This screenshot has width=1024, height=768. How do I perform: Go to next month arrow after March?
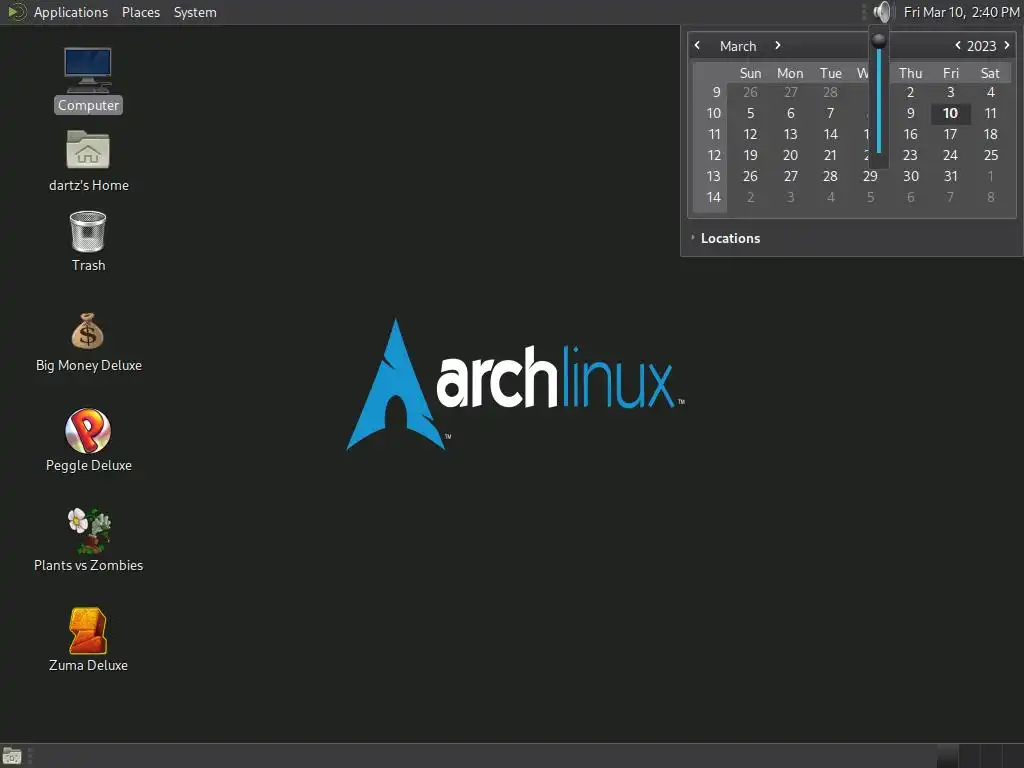tap(777, 45)
